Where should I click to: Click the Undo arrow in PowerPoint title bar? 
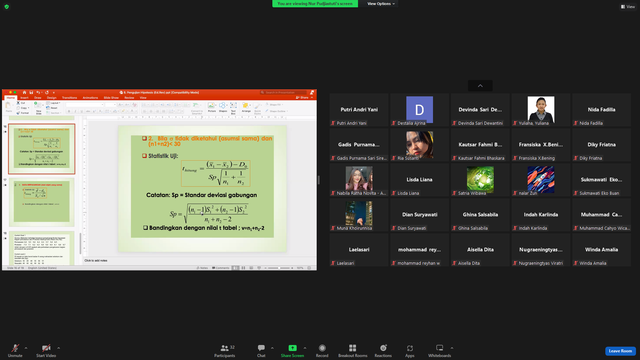pos(38,93)
